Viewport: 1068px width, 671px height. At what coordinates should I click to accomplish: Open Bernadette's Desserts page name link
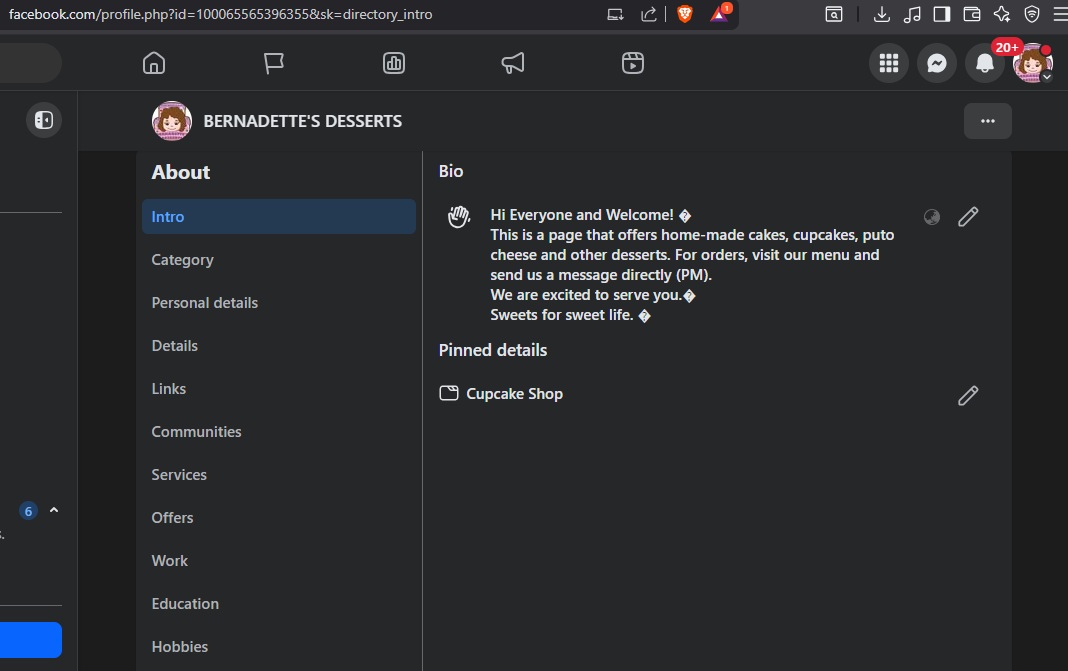[302, 121]
